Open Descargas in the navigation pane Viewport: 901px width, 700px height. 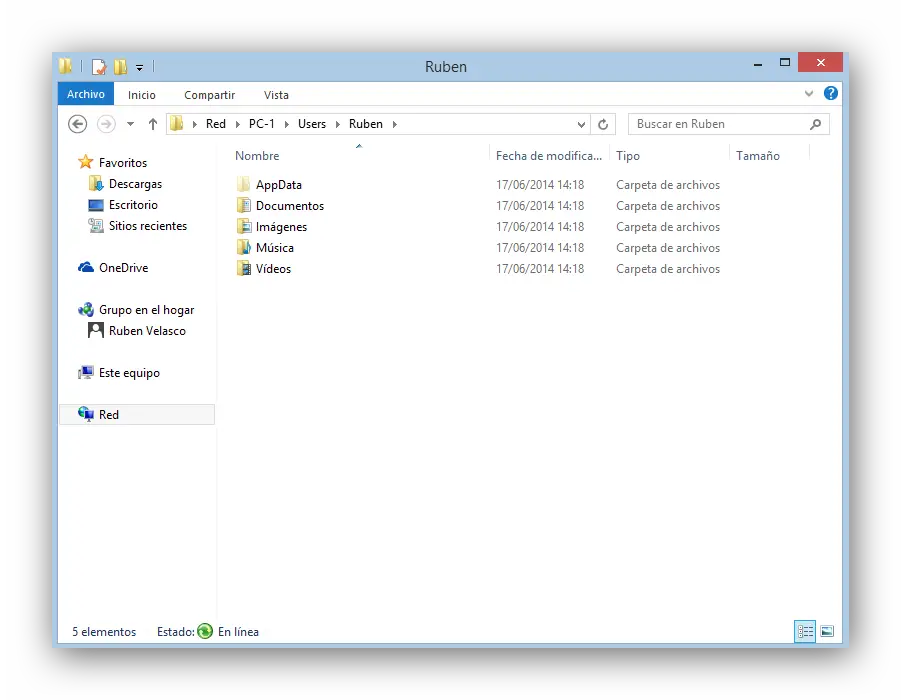(135, 184)
